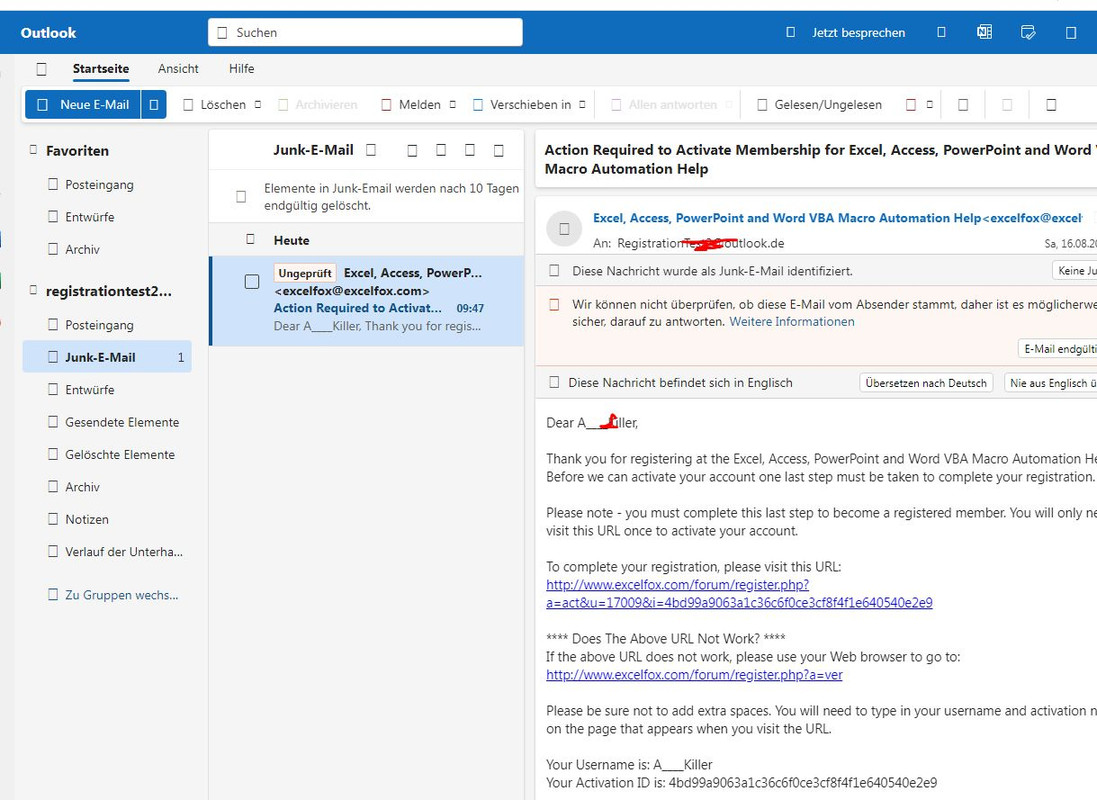Image resolution: width=1097 pixels, height=800 pixels.
Task: Select the Junk-E-Mail folder
Action: [107, 357]
